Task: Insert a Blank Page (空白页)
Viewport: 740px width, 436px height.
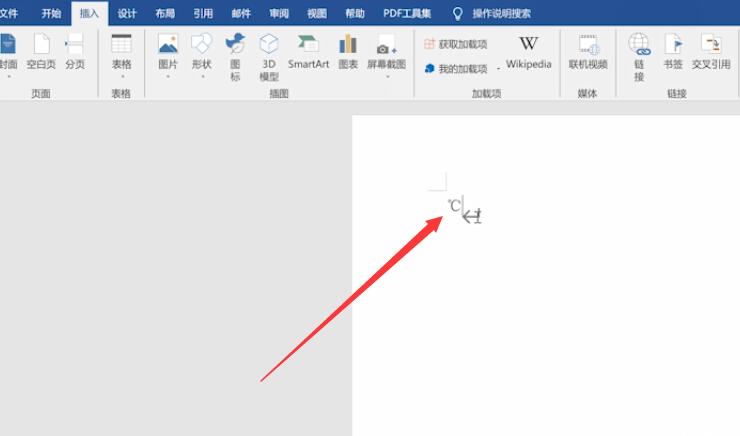Action: tap(41, 52)
